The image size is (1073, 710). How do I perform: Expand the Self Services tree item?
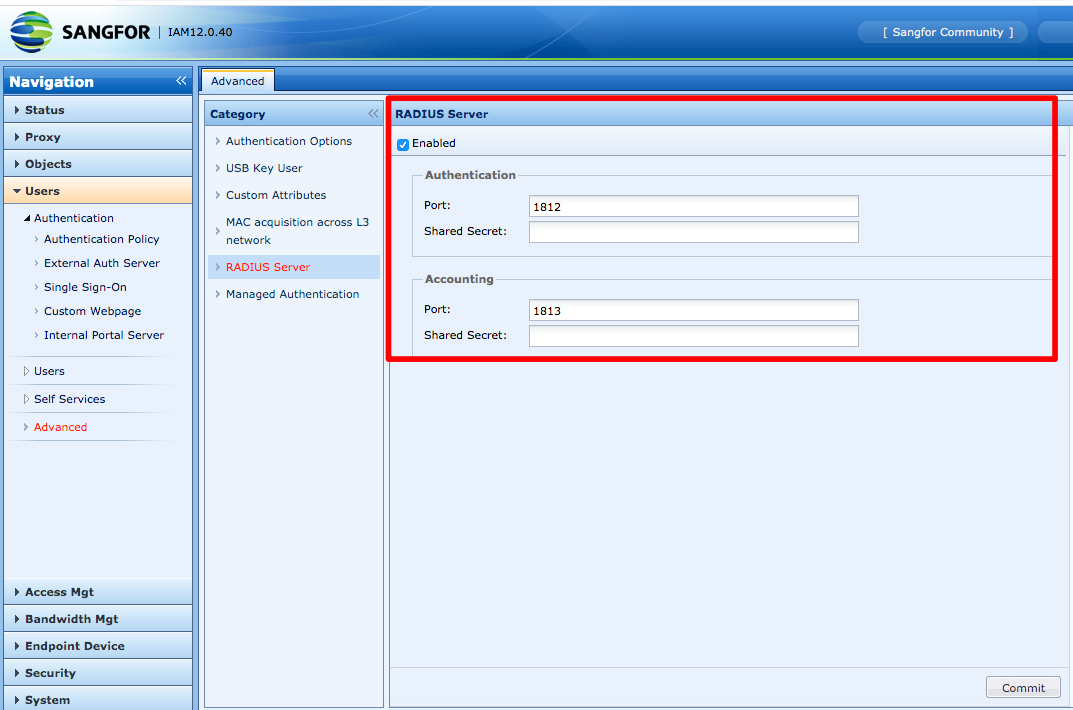[27, 399]
